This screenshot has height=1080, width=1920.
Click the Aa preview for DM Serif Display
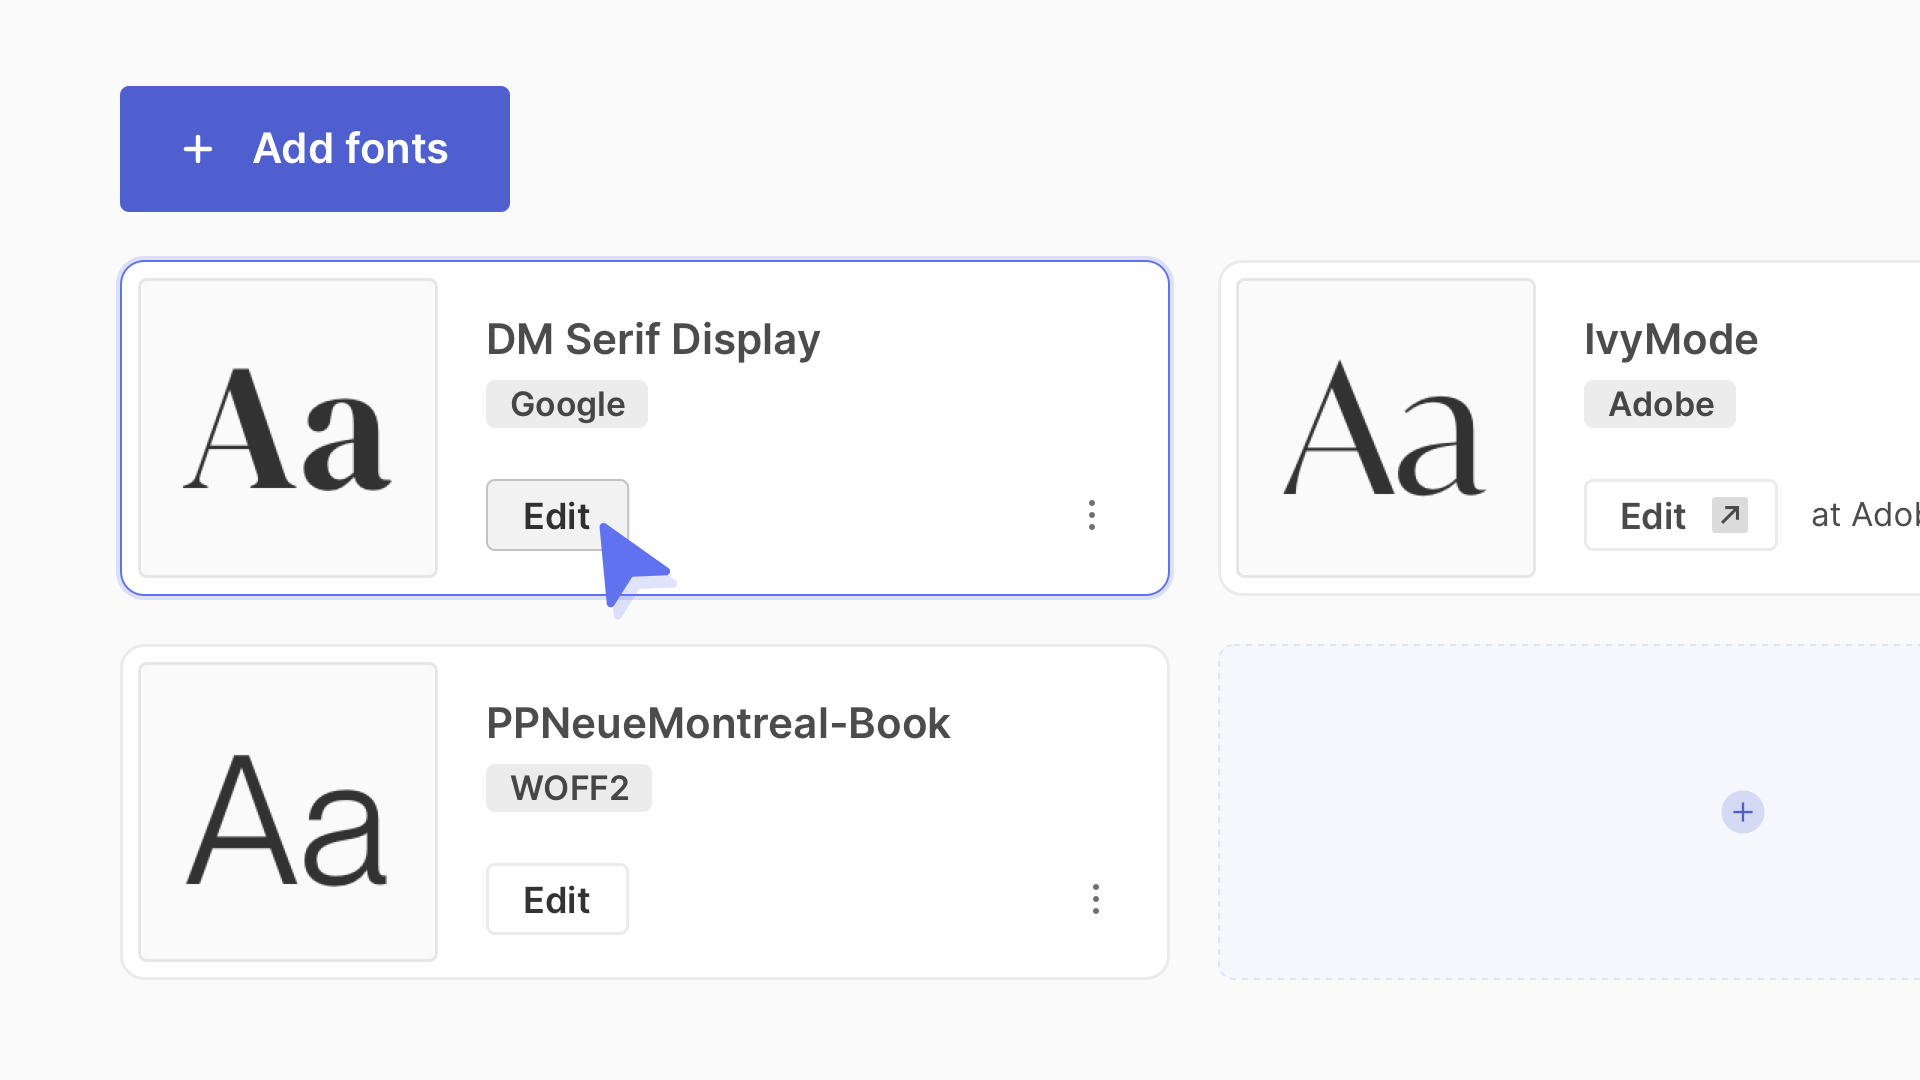(287, 427)
